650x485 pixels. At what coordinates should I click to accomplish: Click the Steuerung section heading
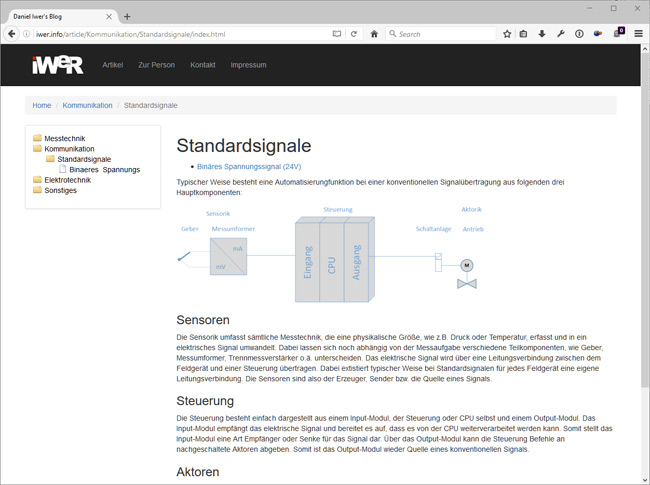point(205,401)
